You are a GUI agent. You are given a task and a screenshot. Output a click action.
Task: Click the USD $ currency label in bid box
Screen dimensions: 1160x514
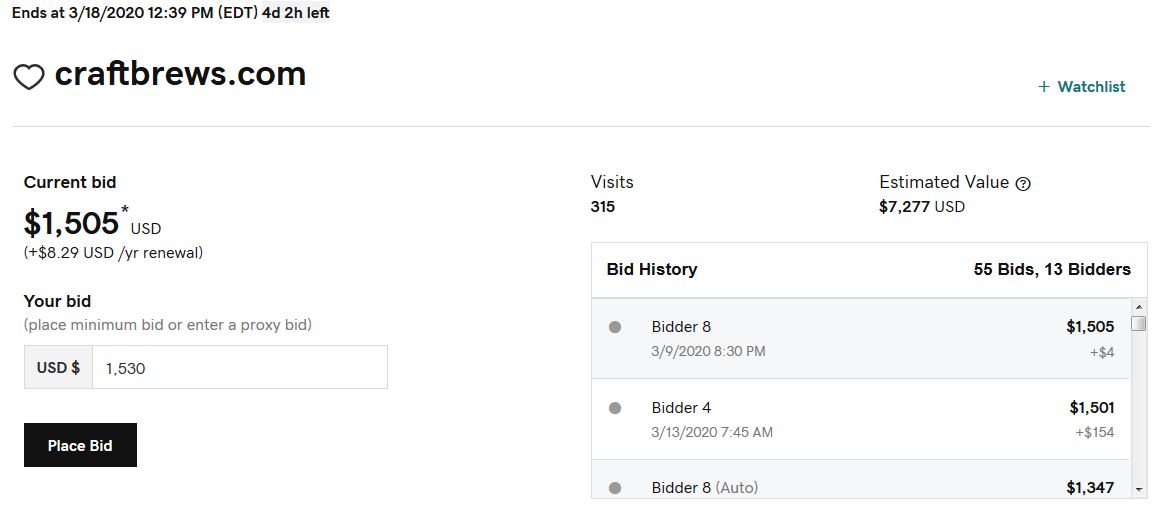(58, 367)
